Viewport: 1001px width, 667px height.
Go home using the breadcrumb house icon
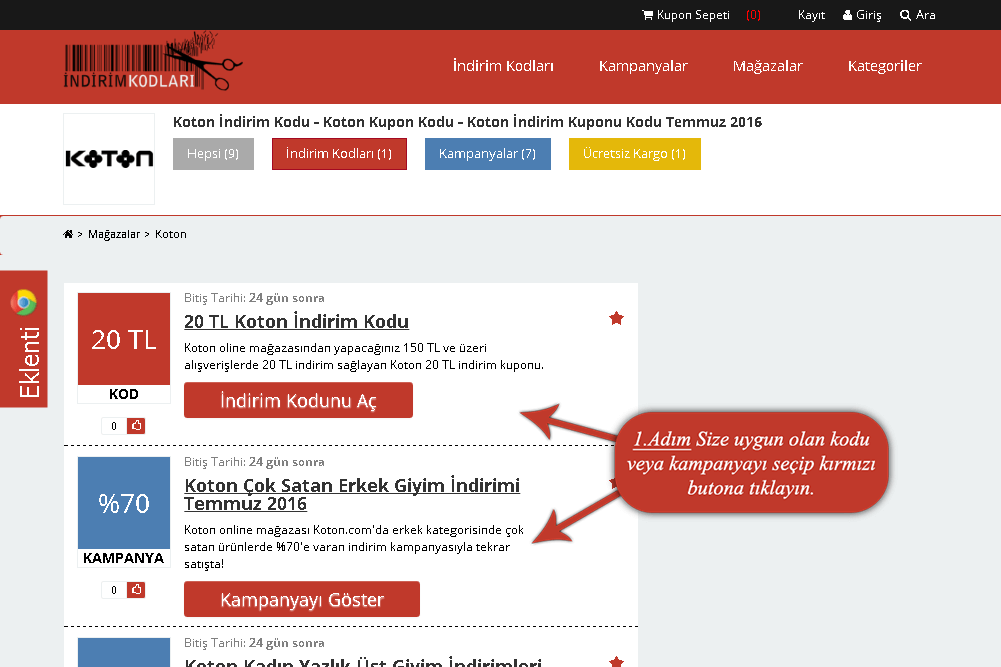tap(68, 234)
